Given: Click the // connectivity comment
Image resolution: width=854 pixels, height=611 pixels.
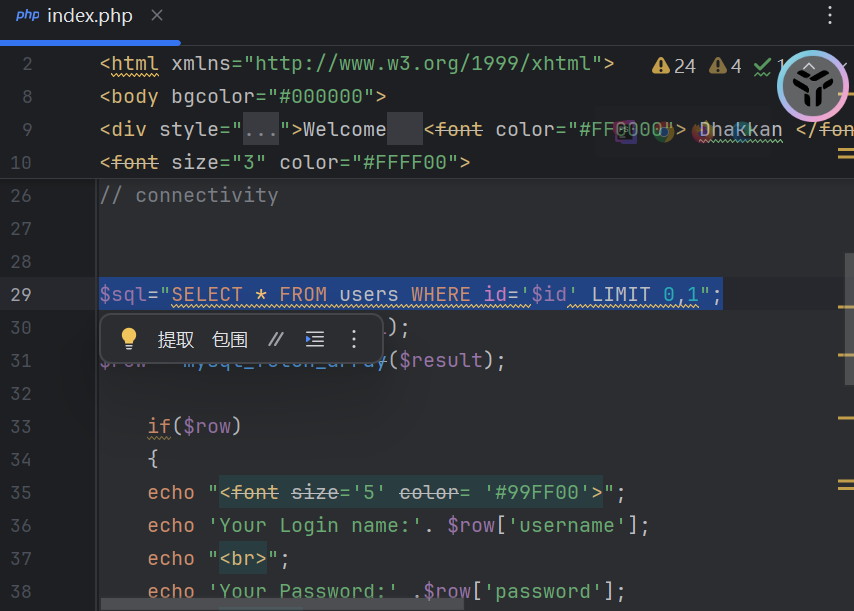Looking at the screenshot, I should [x=188, y=195].
